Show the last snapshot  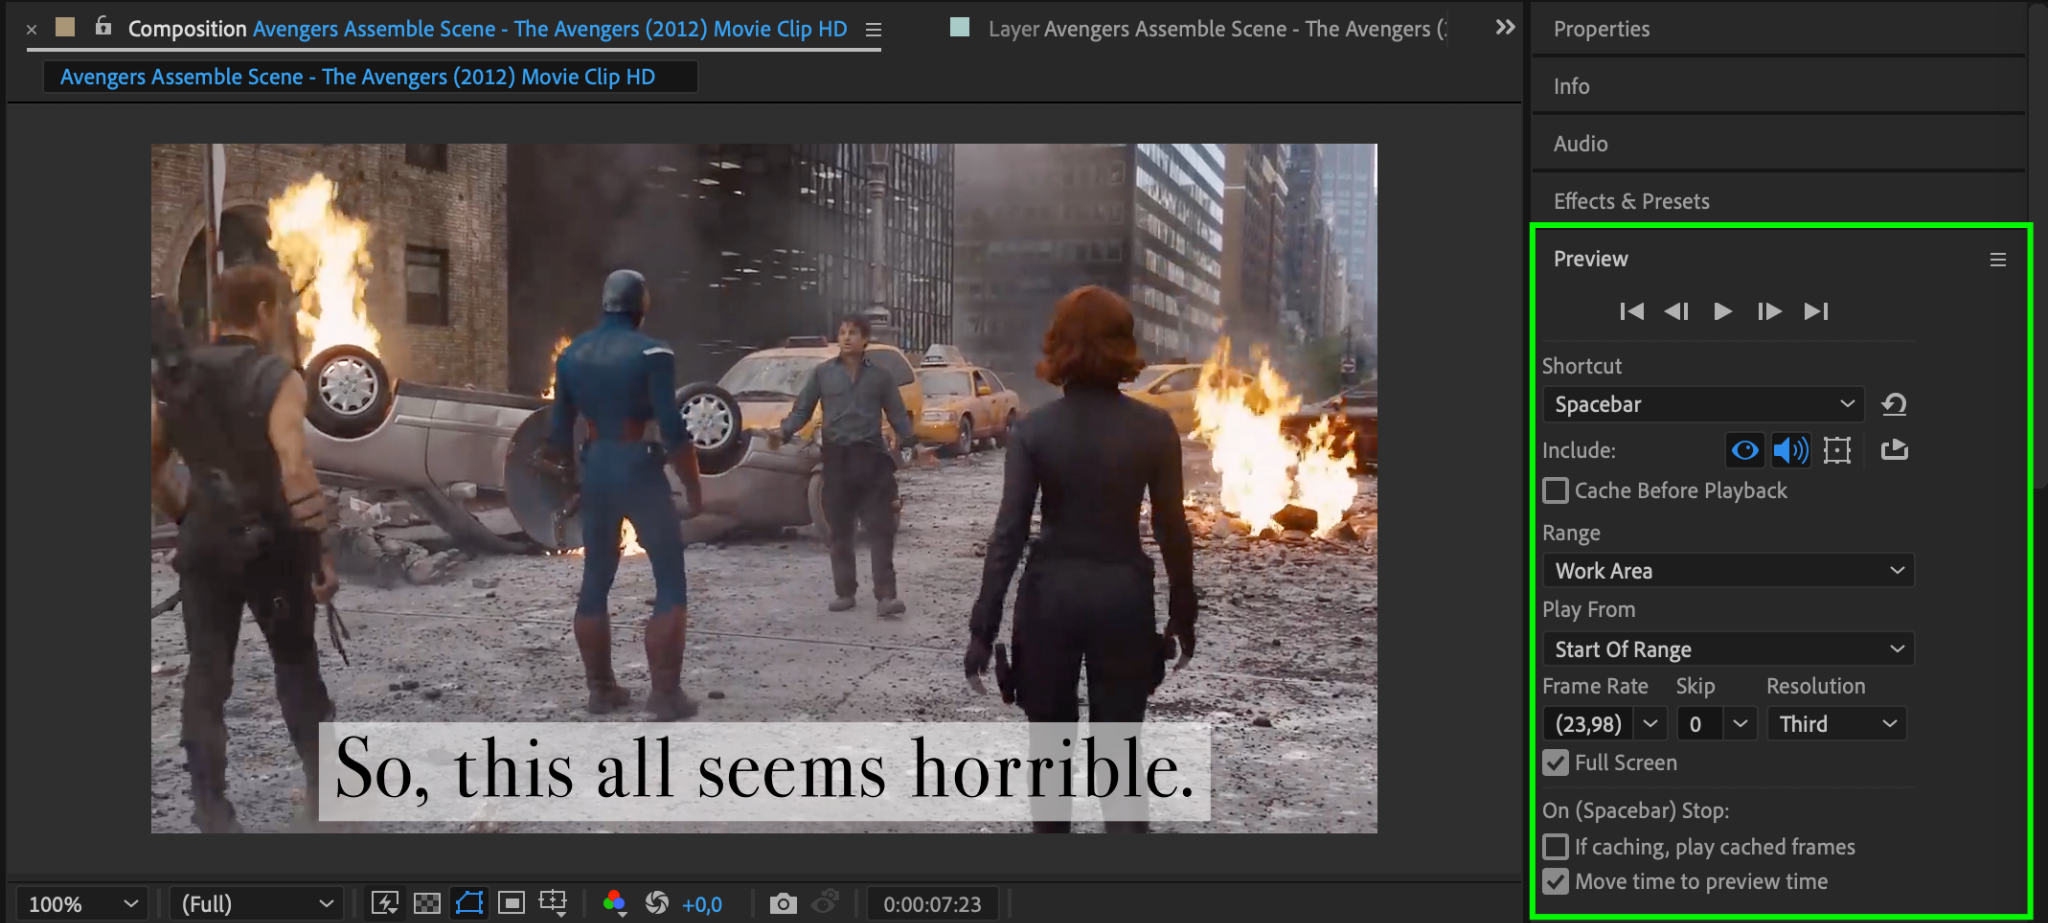pos(825,904)
